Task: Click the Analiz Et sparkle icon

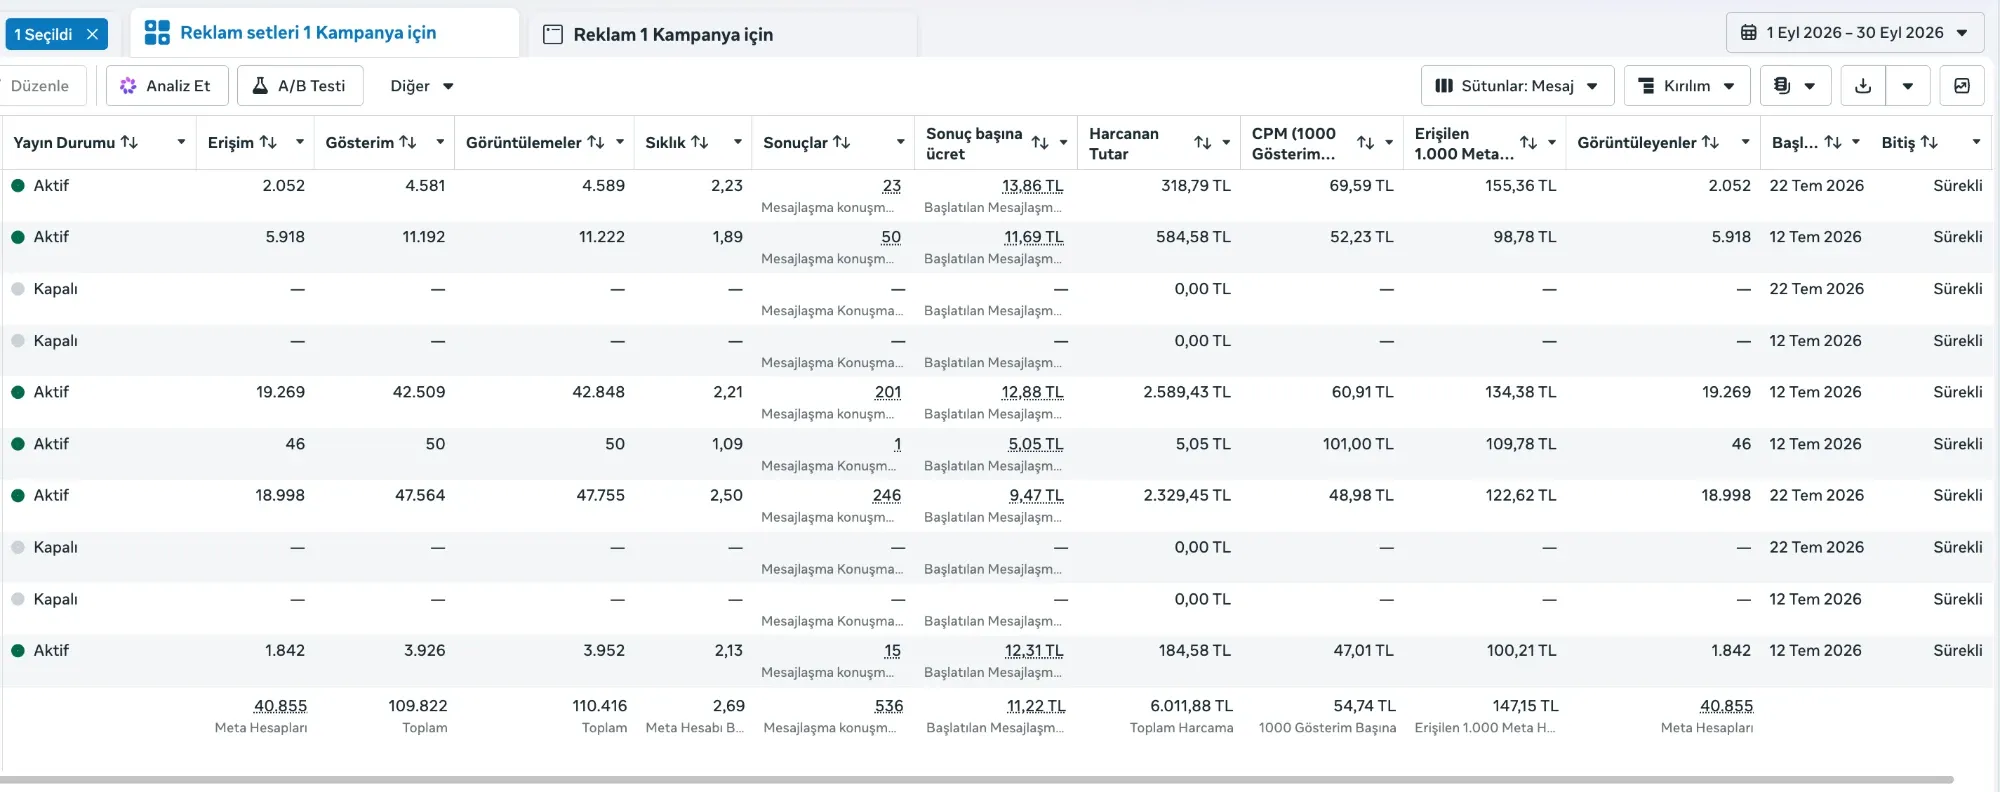Action: pos(128,86)
